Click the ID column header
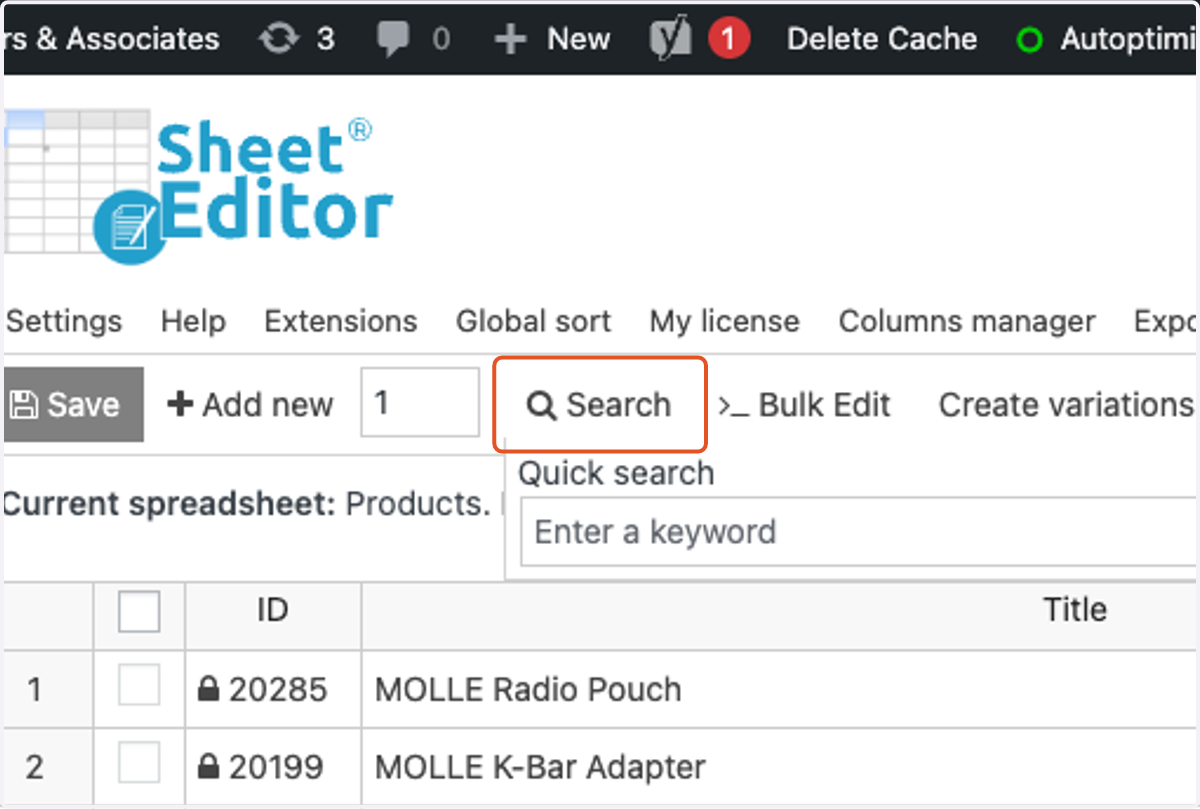Image resolution: width=1200 pixels, height=809 pixels. (273, 610)
